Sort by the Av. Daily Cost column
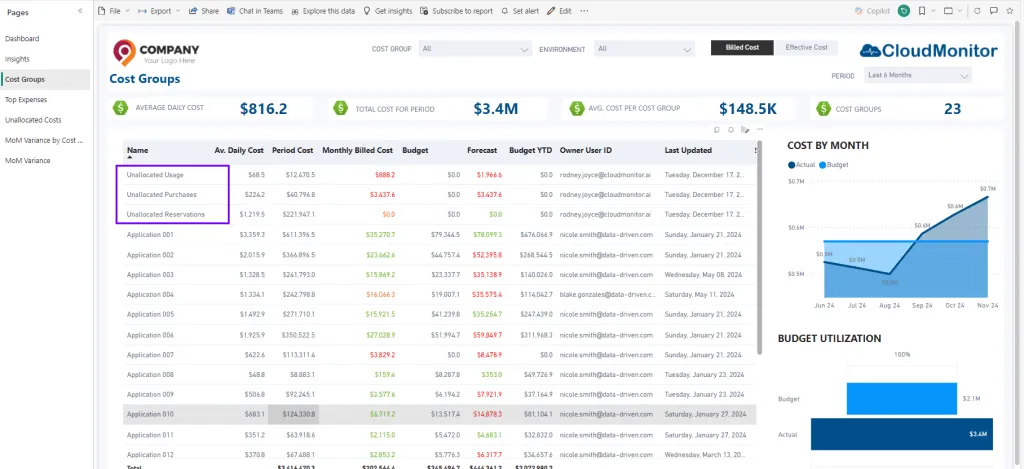This screenshot has height=469, width=1024. pyautogui.click(x=239, y=150)
